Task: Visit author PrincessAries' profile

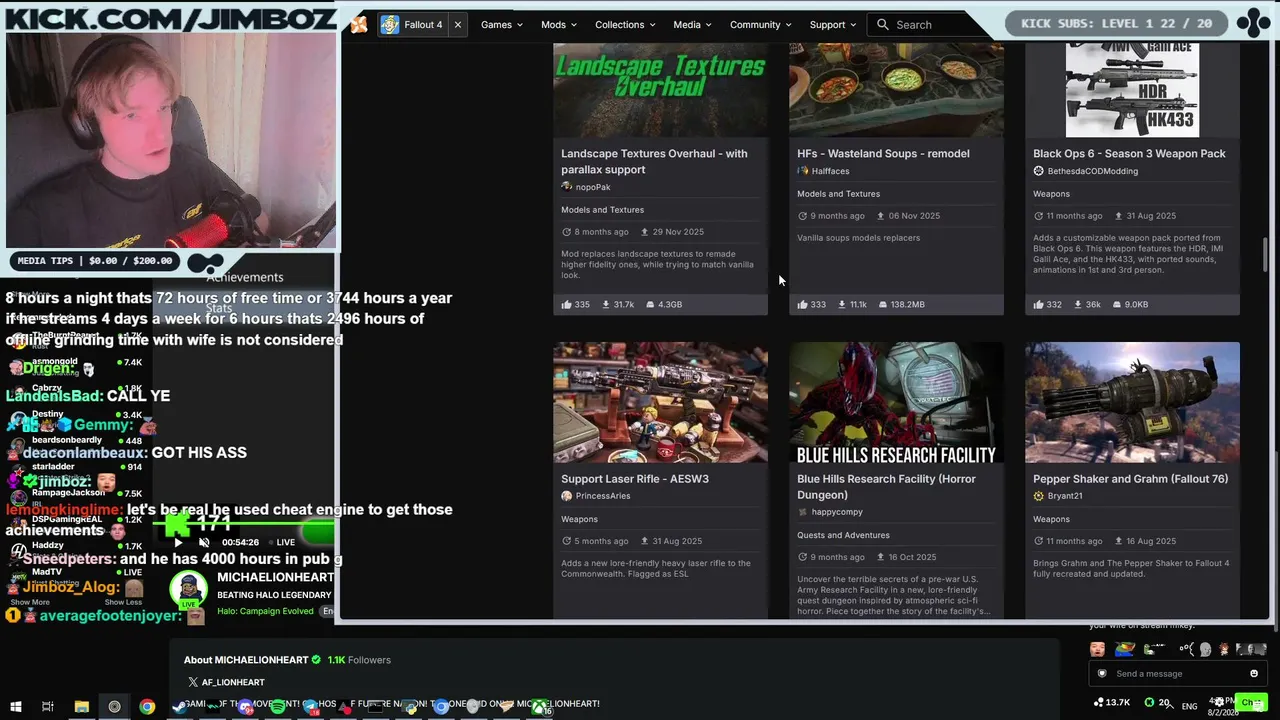Action: (x=602, y=496)
